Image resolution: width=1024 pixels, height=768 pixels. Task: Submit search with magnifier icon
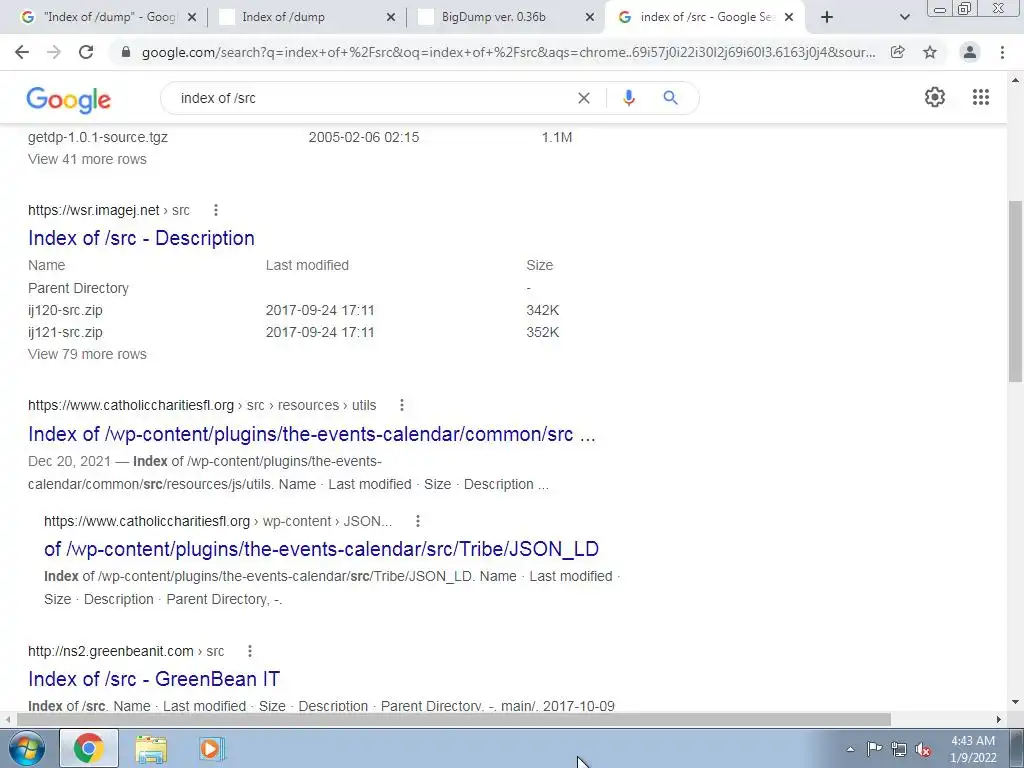pyautogui.click(x=670, y=98)
